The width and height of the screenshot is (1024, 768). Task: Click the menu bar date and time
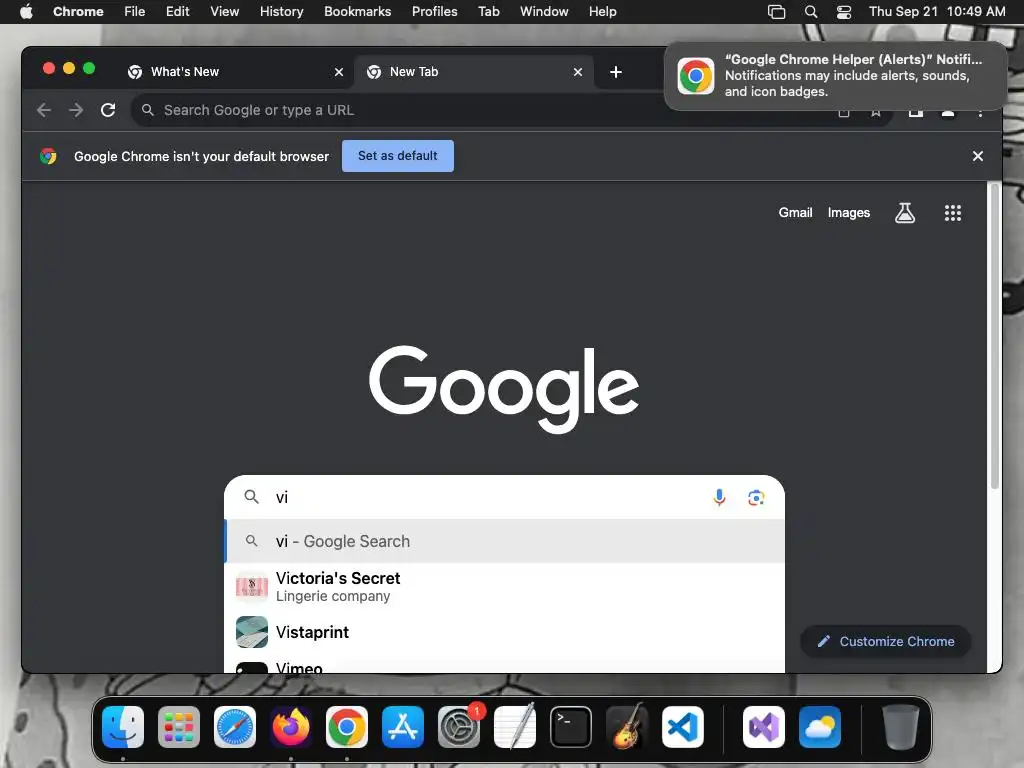point(937,11)
